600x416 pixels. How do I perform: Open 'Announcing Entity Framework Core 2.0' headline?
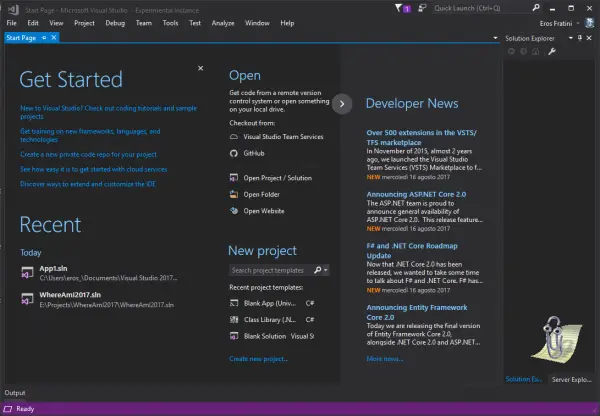pos(417,312)
